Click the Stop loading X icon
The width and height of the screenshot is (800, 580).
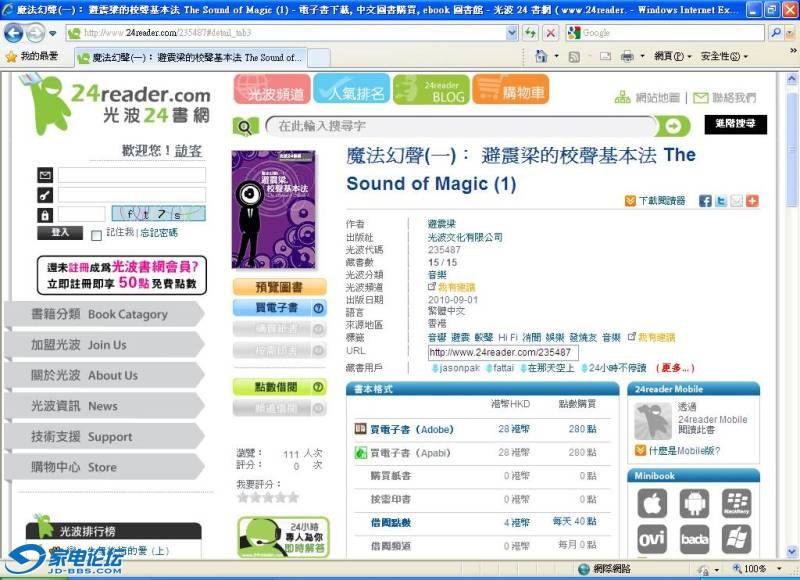(x=551, y=33)
